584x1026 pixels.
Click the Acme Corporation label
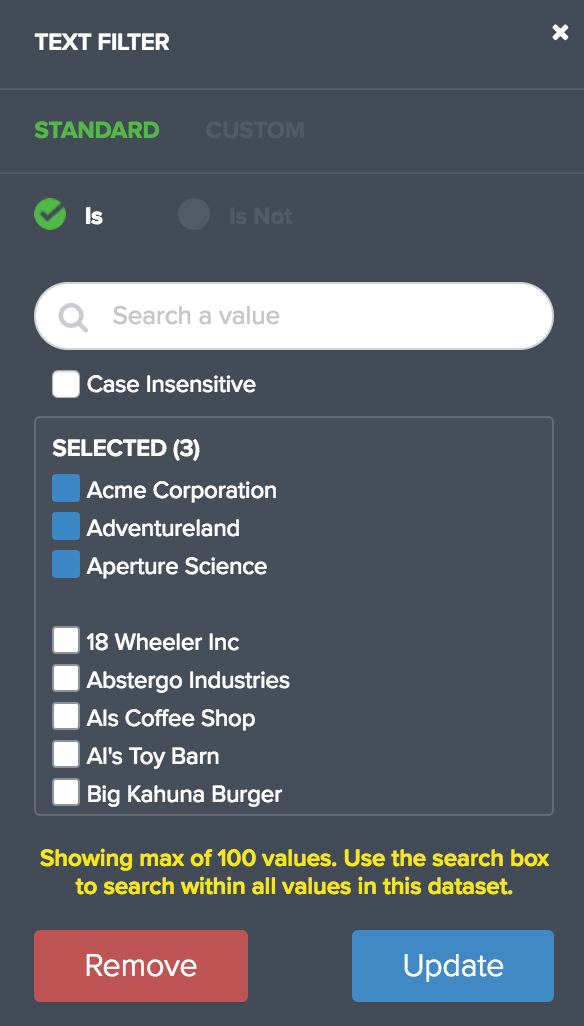(181, 490)
